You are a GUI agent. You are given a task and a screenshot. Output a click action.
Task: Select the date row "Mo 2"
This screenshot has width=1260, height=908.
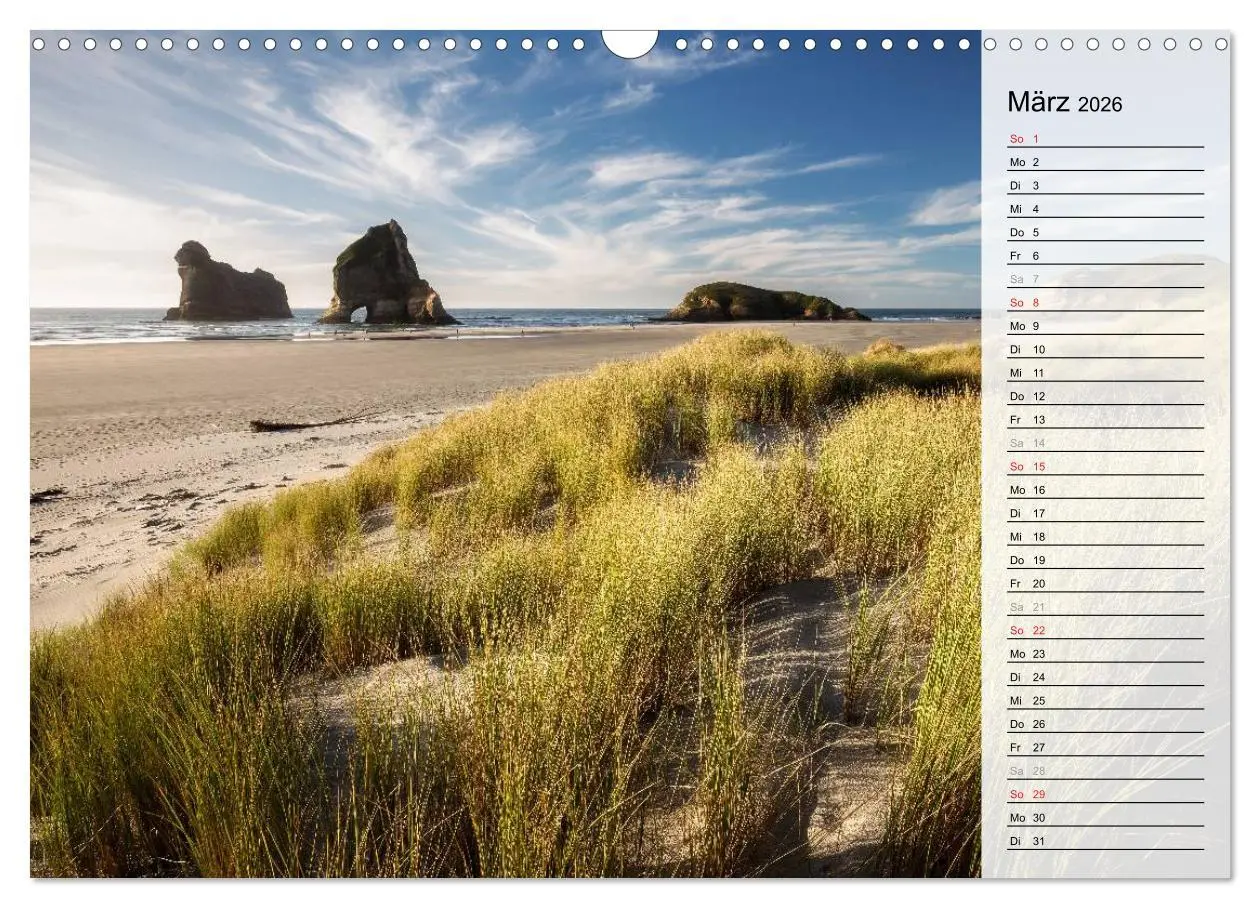coord(1105,162)
